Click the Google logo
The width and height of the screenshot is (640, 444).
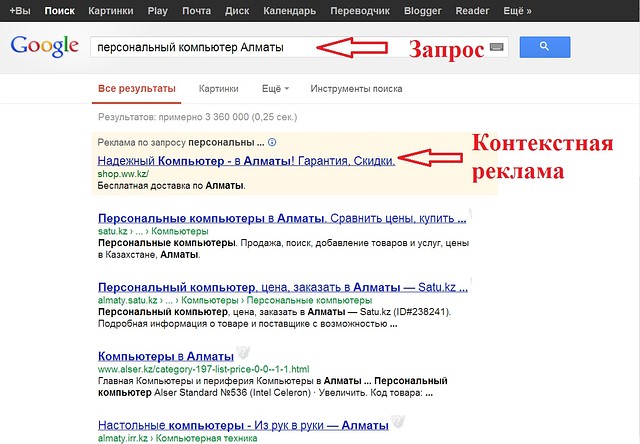(44, 47)
